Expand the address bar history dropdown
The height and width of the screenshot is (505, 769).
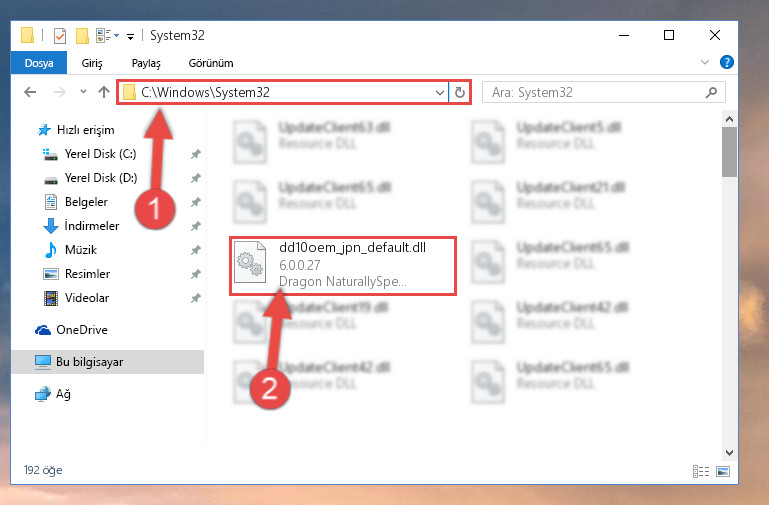[x=439, y=93]
